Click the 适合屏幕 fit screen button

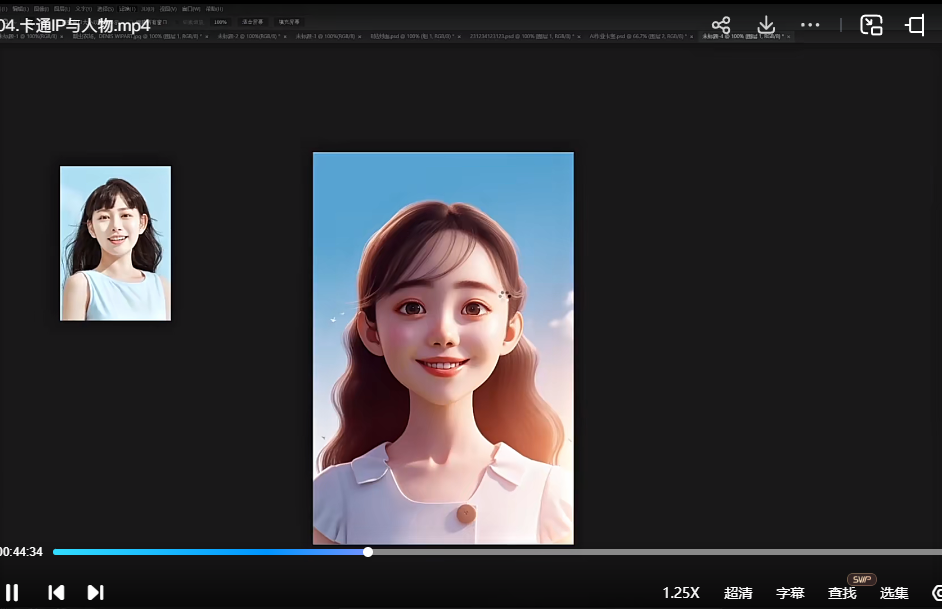[x=252, y=22]
